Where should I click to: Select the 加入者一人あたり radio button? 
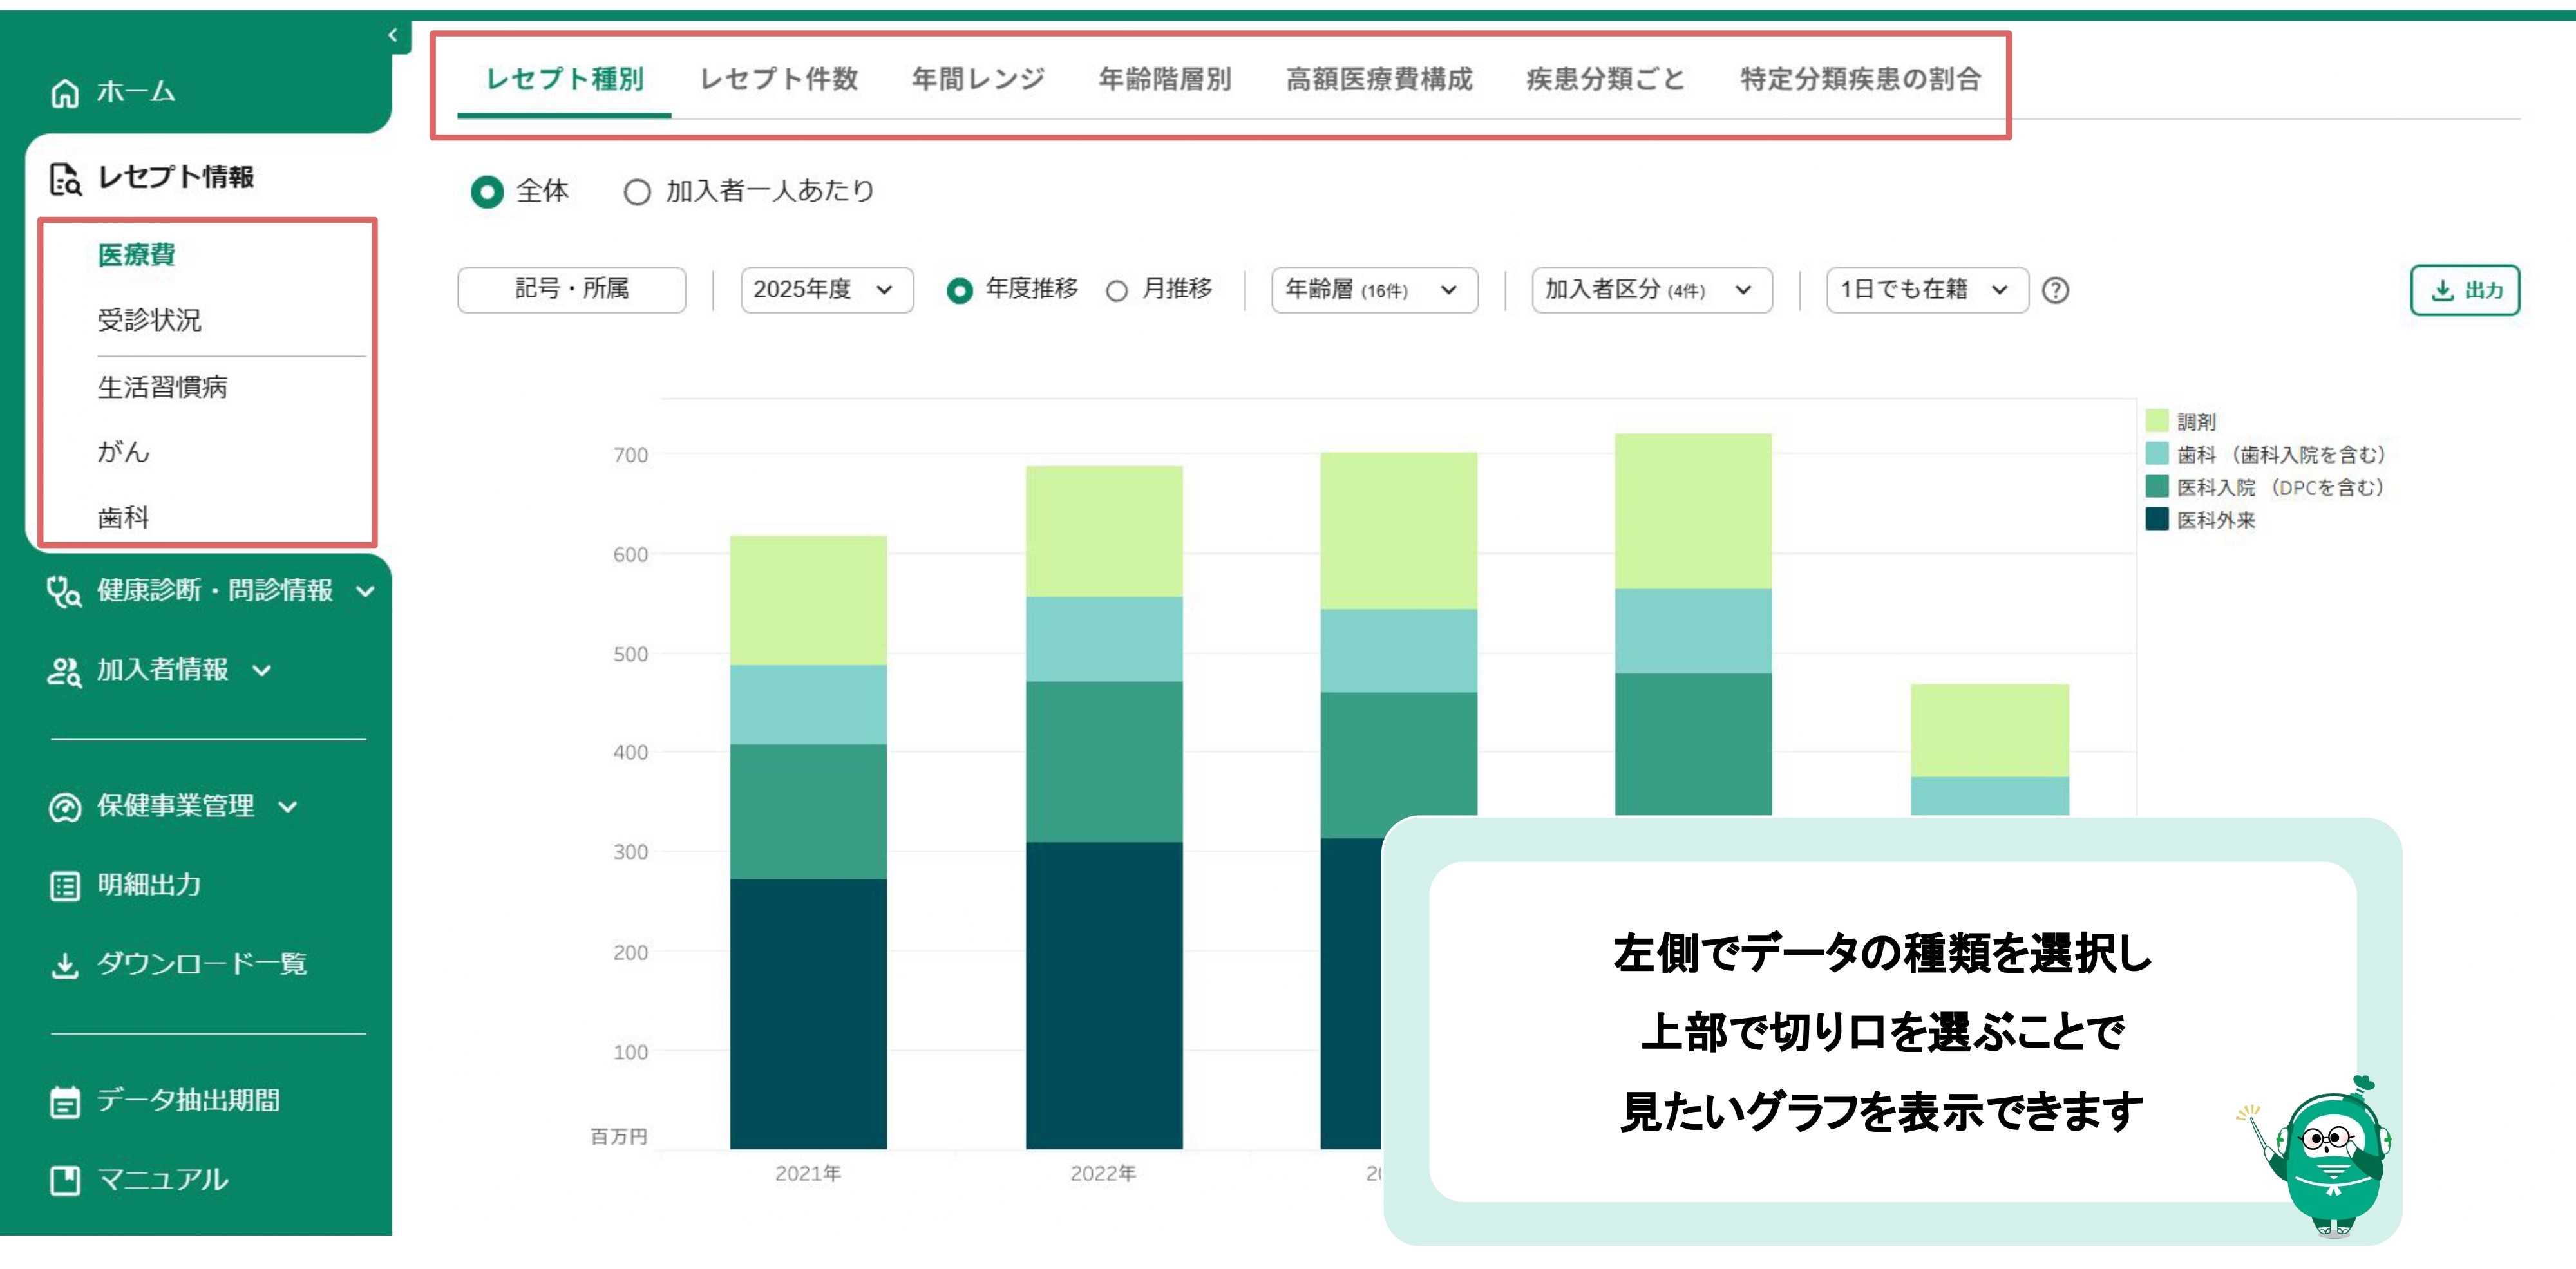pos(637,192)
